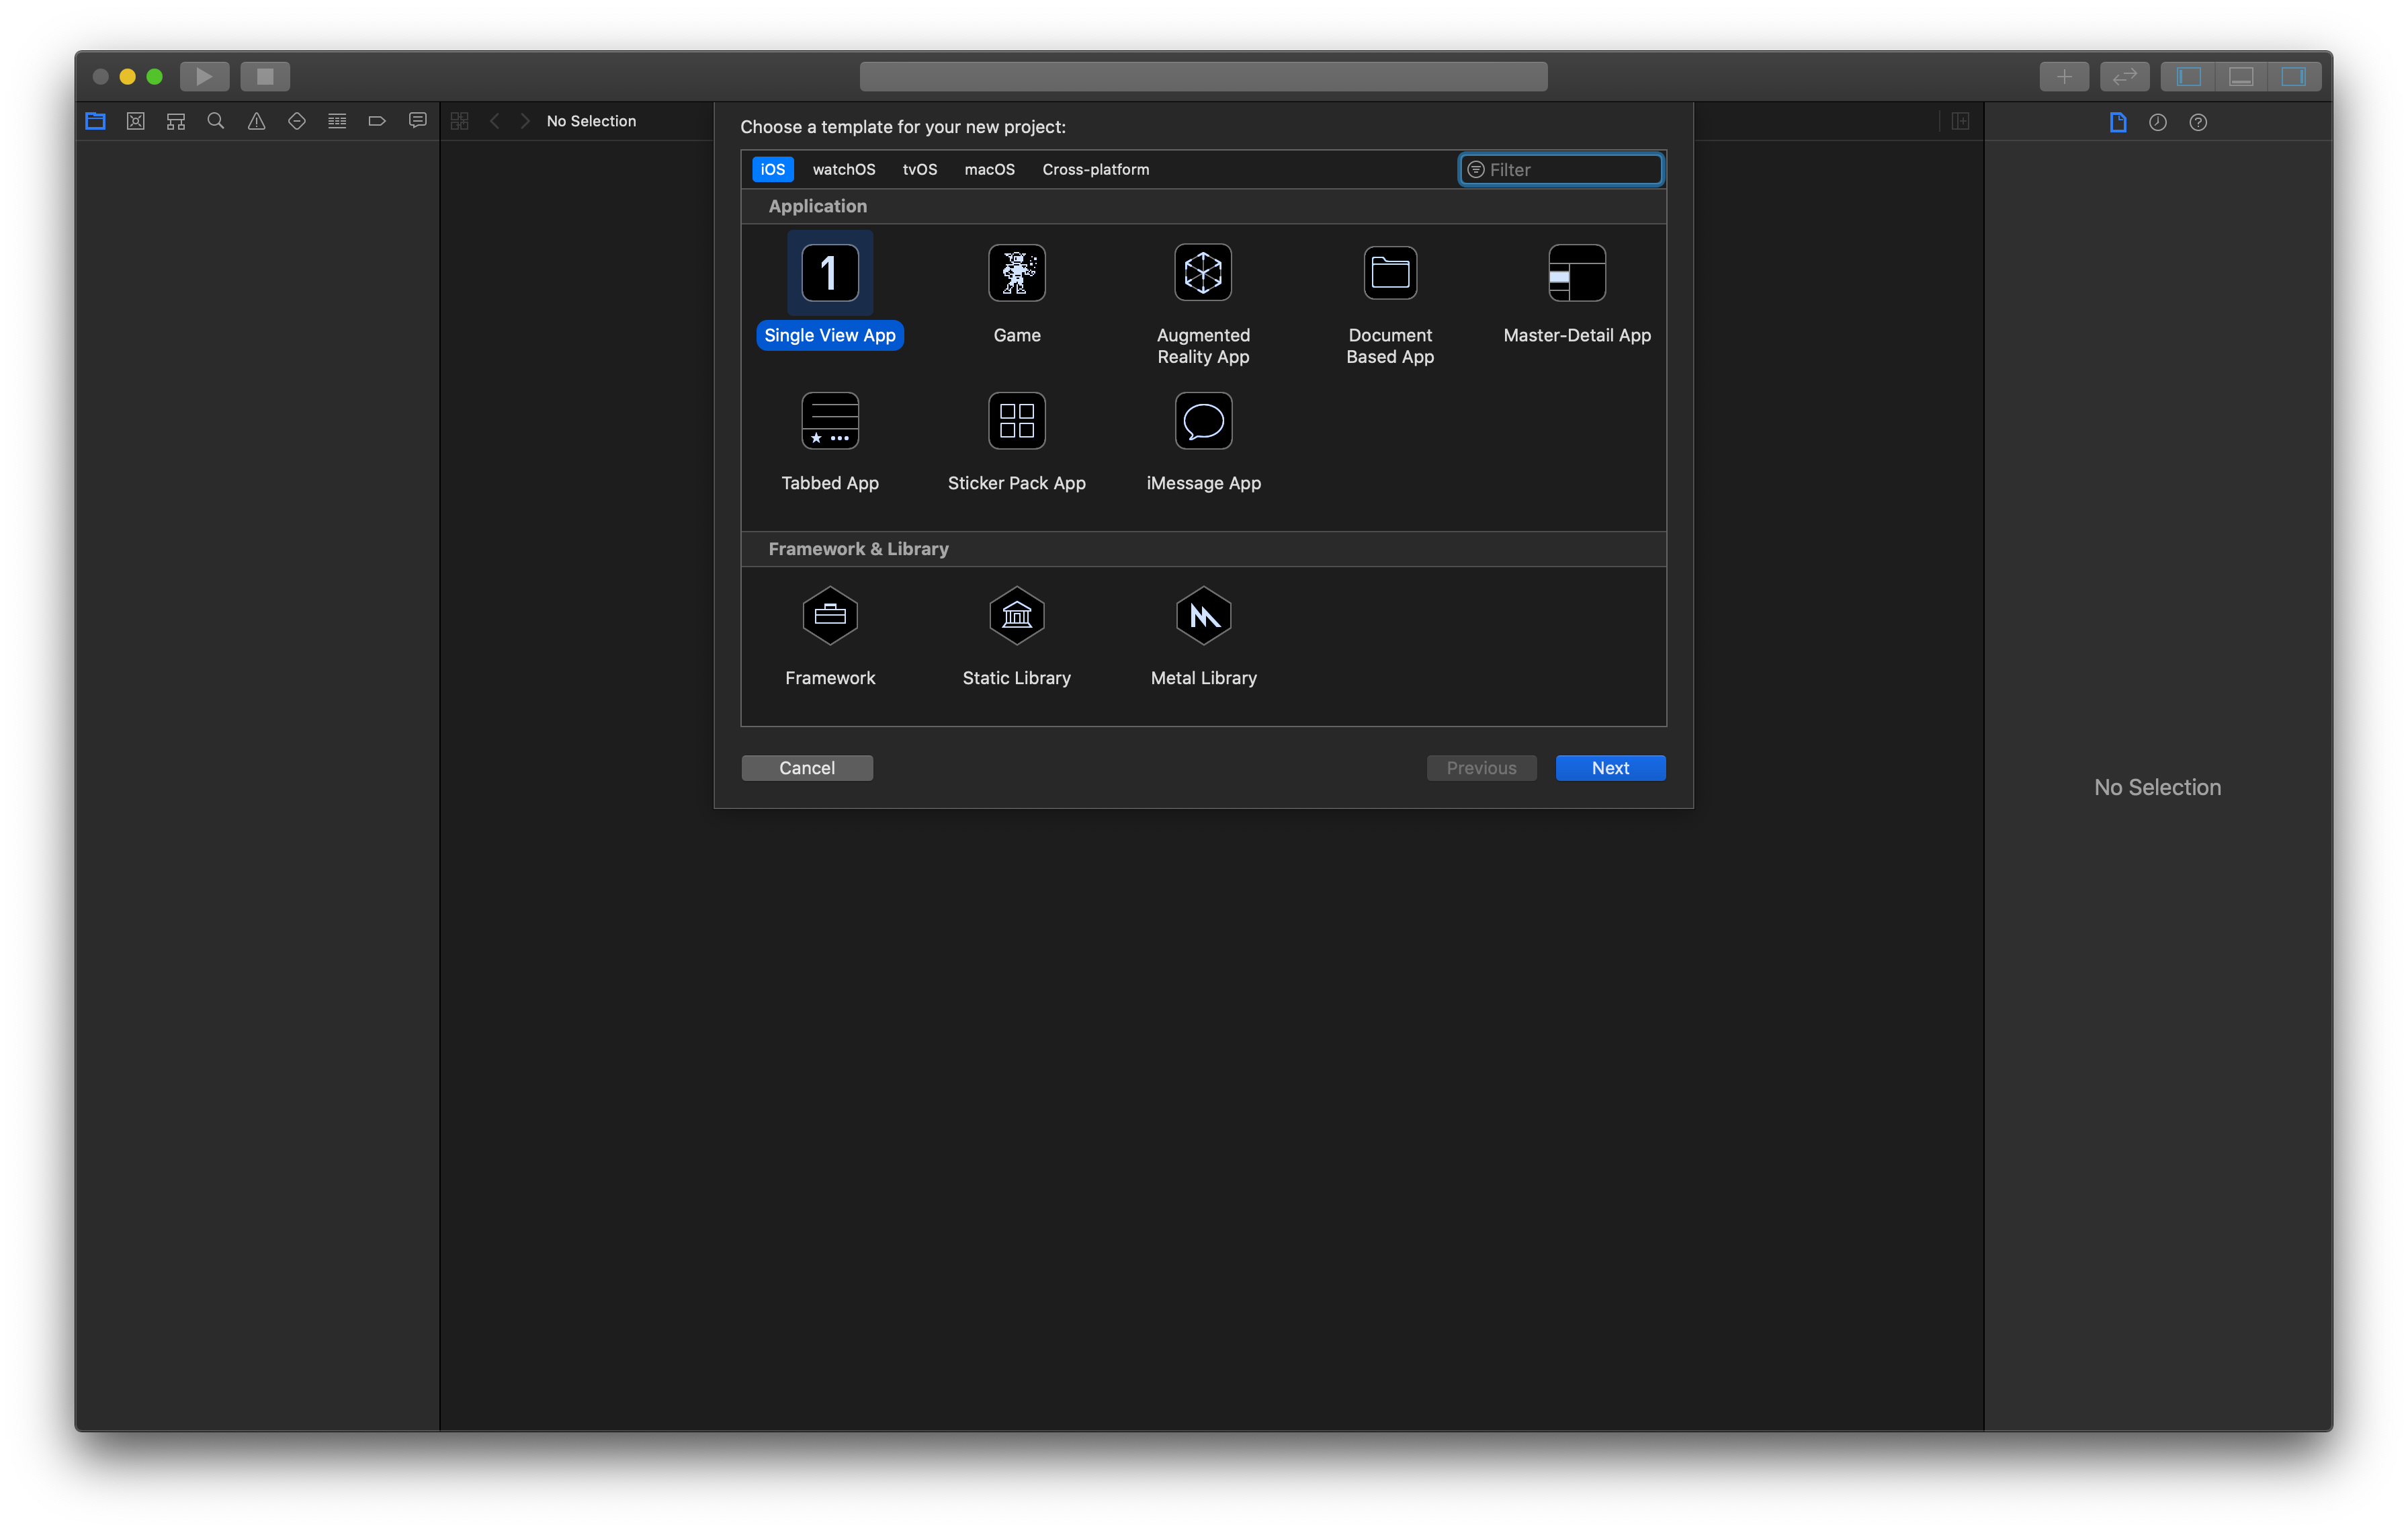Open the Project navigator folder icon
2408x1531 pixels.
tap(95, 121)
